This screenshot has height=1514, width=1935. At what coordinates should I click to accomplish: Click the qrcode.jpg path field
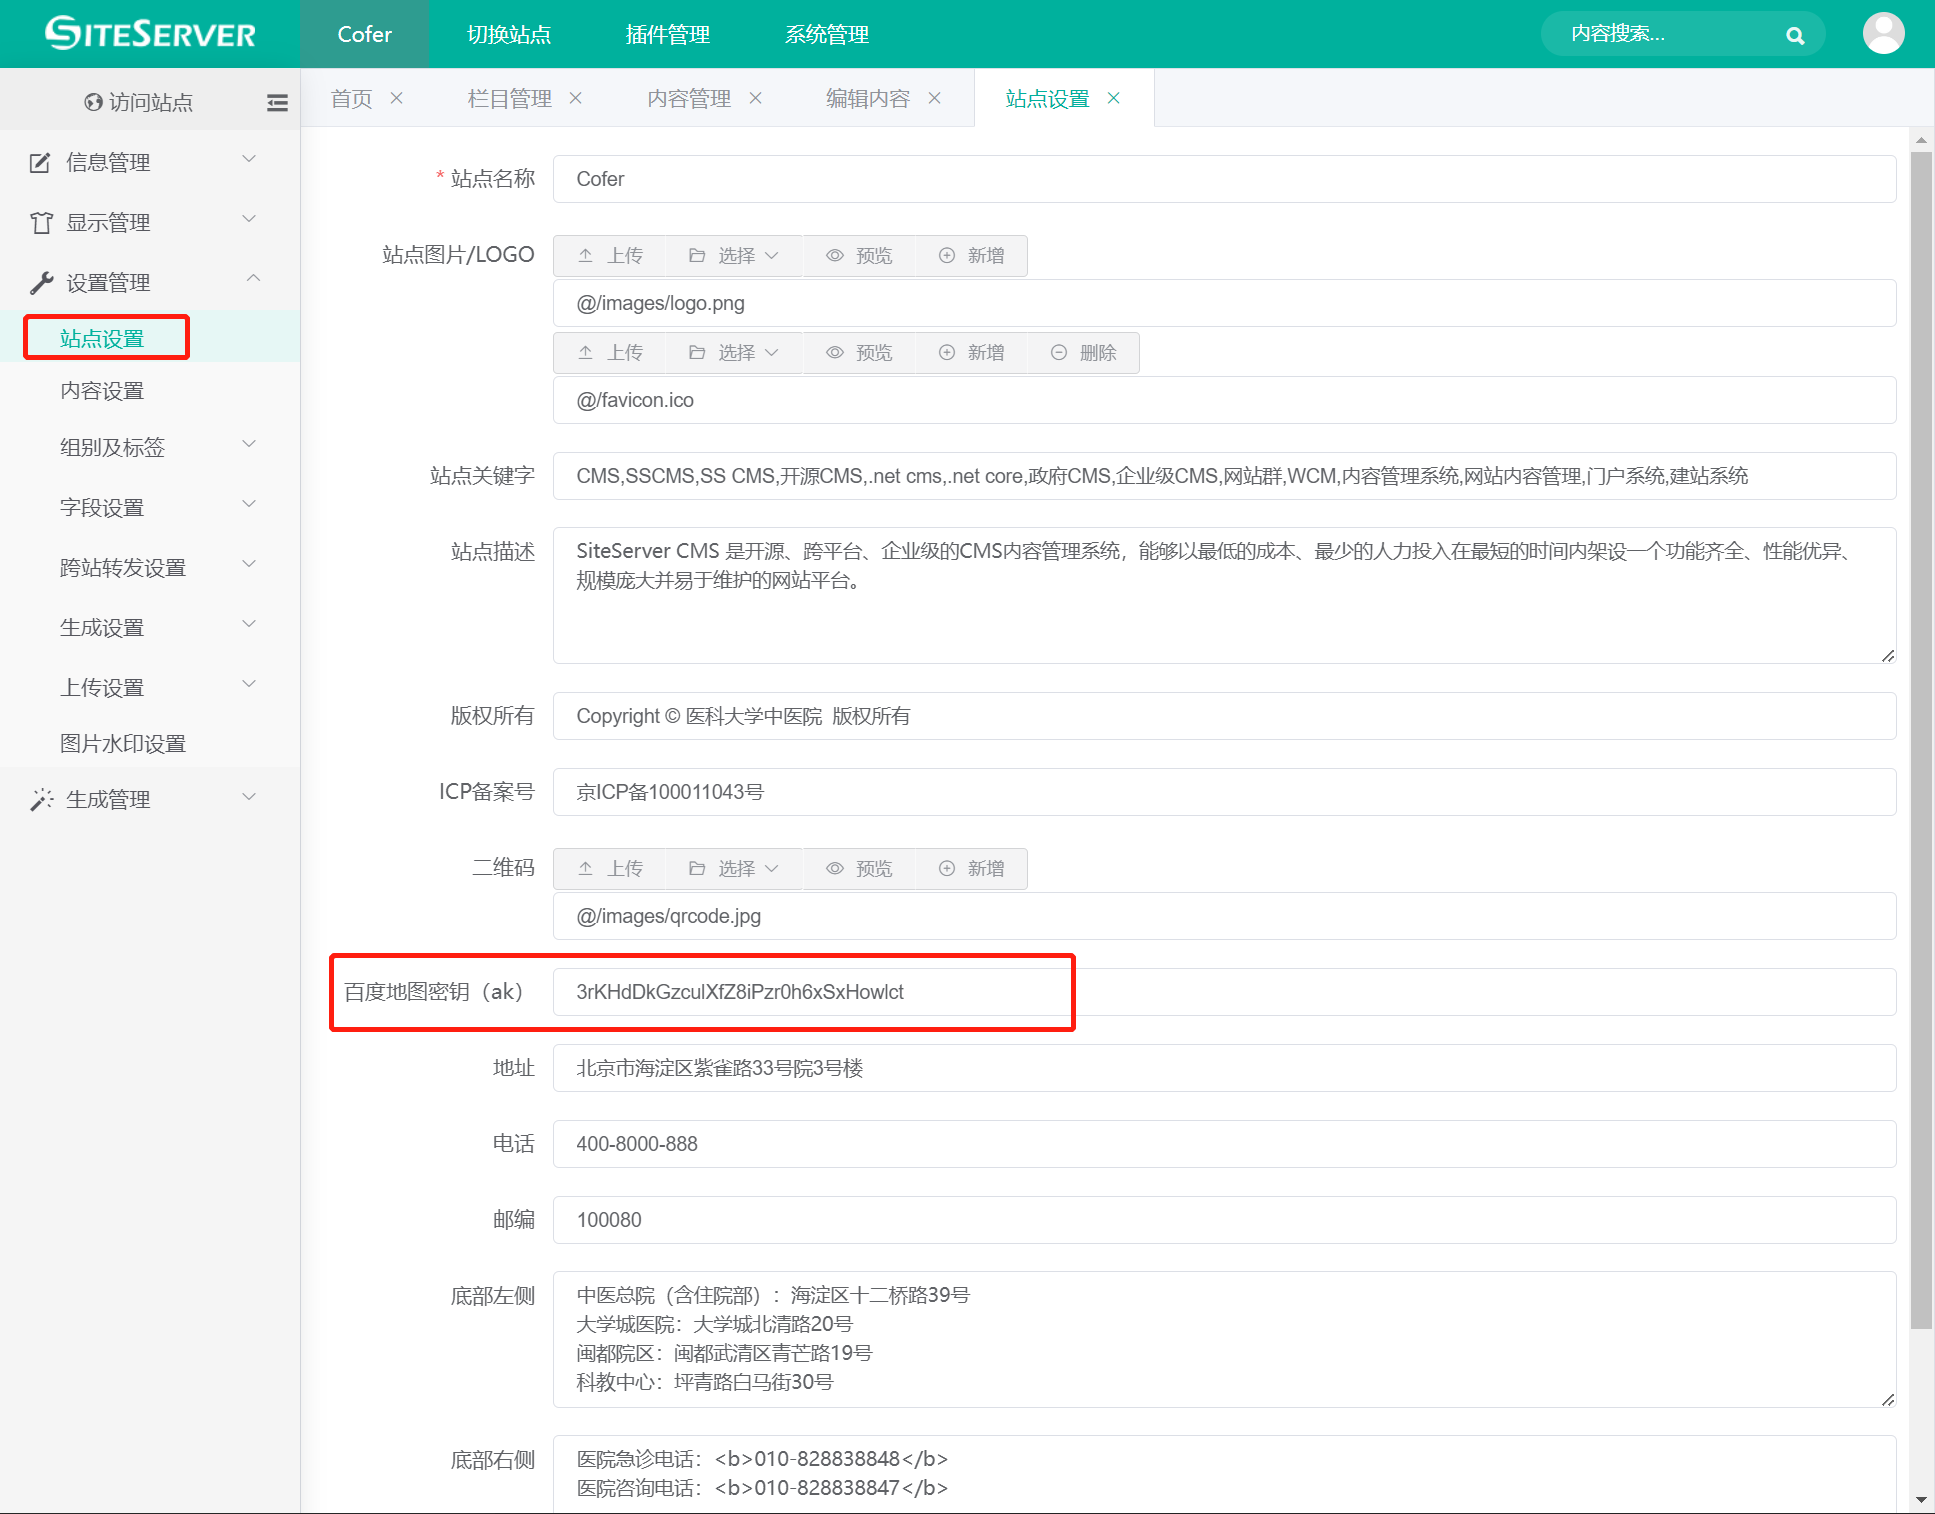(1224, 916)
